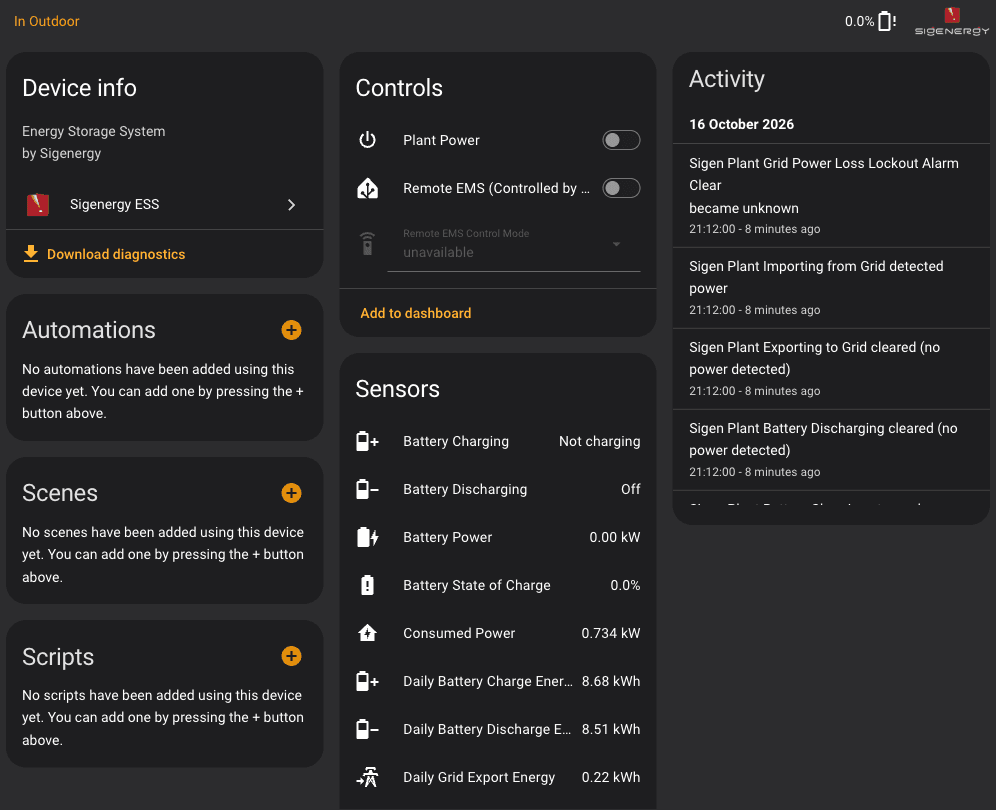The image size is (996, 810).
Task: Toggle the Plant Power switch
Action: point(621,140)
